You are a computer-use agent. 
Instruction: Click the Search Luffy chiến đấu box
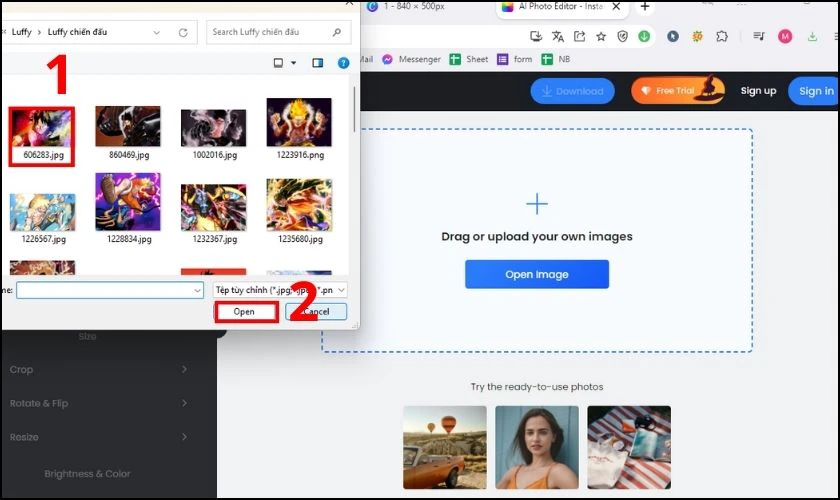tap(279, 32)
